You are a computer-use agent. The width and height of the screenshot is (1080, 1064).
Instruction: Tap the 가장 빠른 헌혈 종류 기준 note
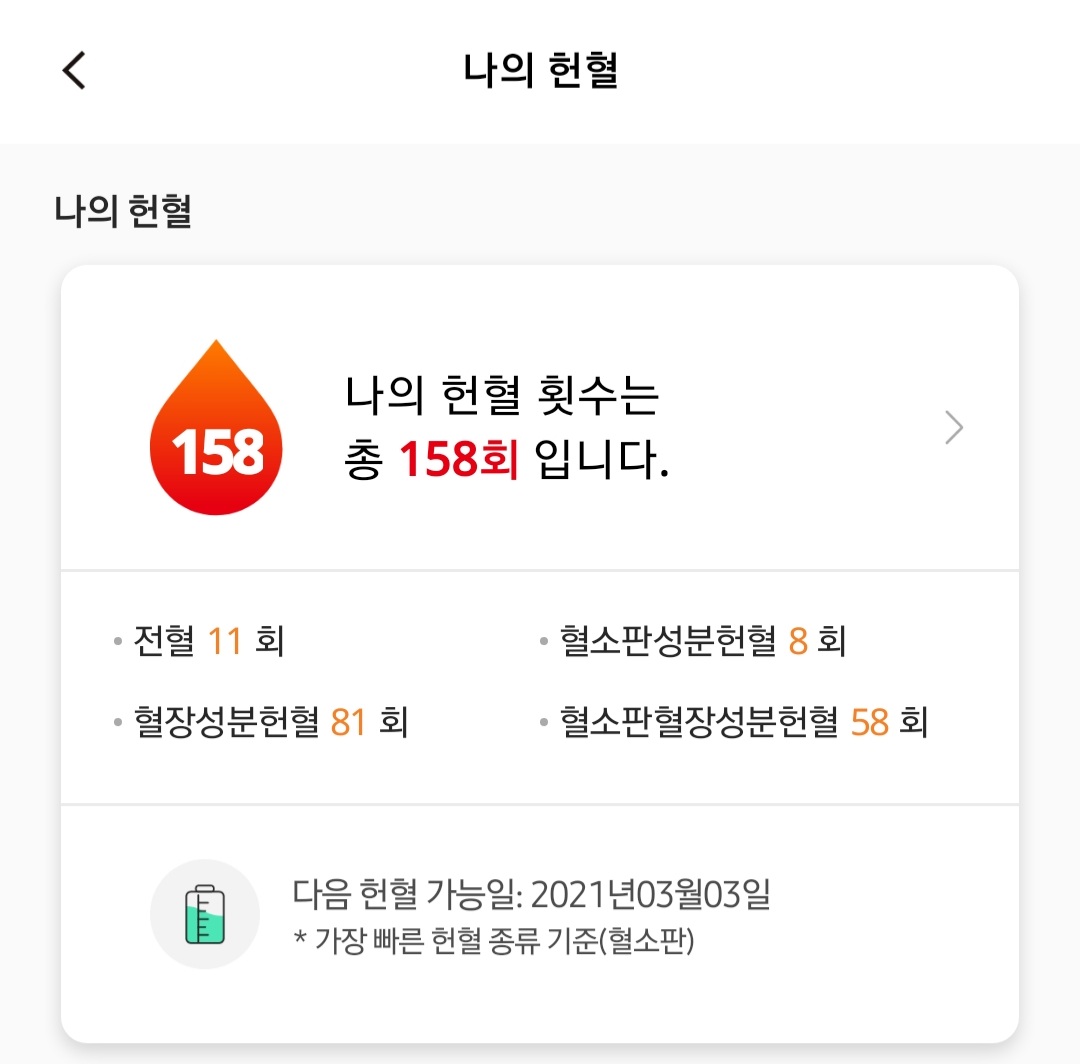pos(494,942)
